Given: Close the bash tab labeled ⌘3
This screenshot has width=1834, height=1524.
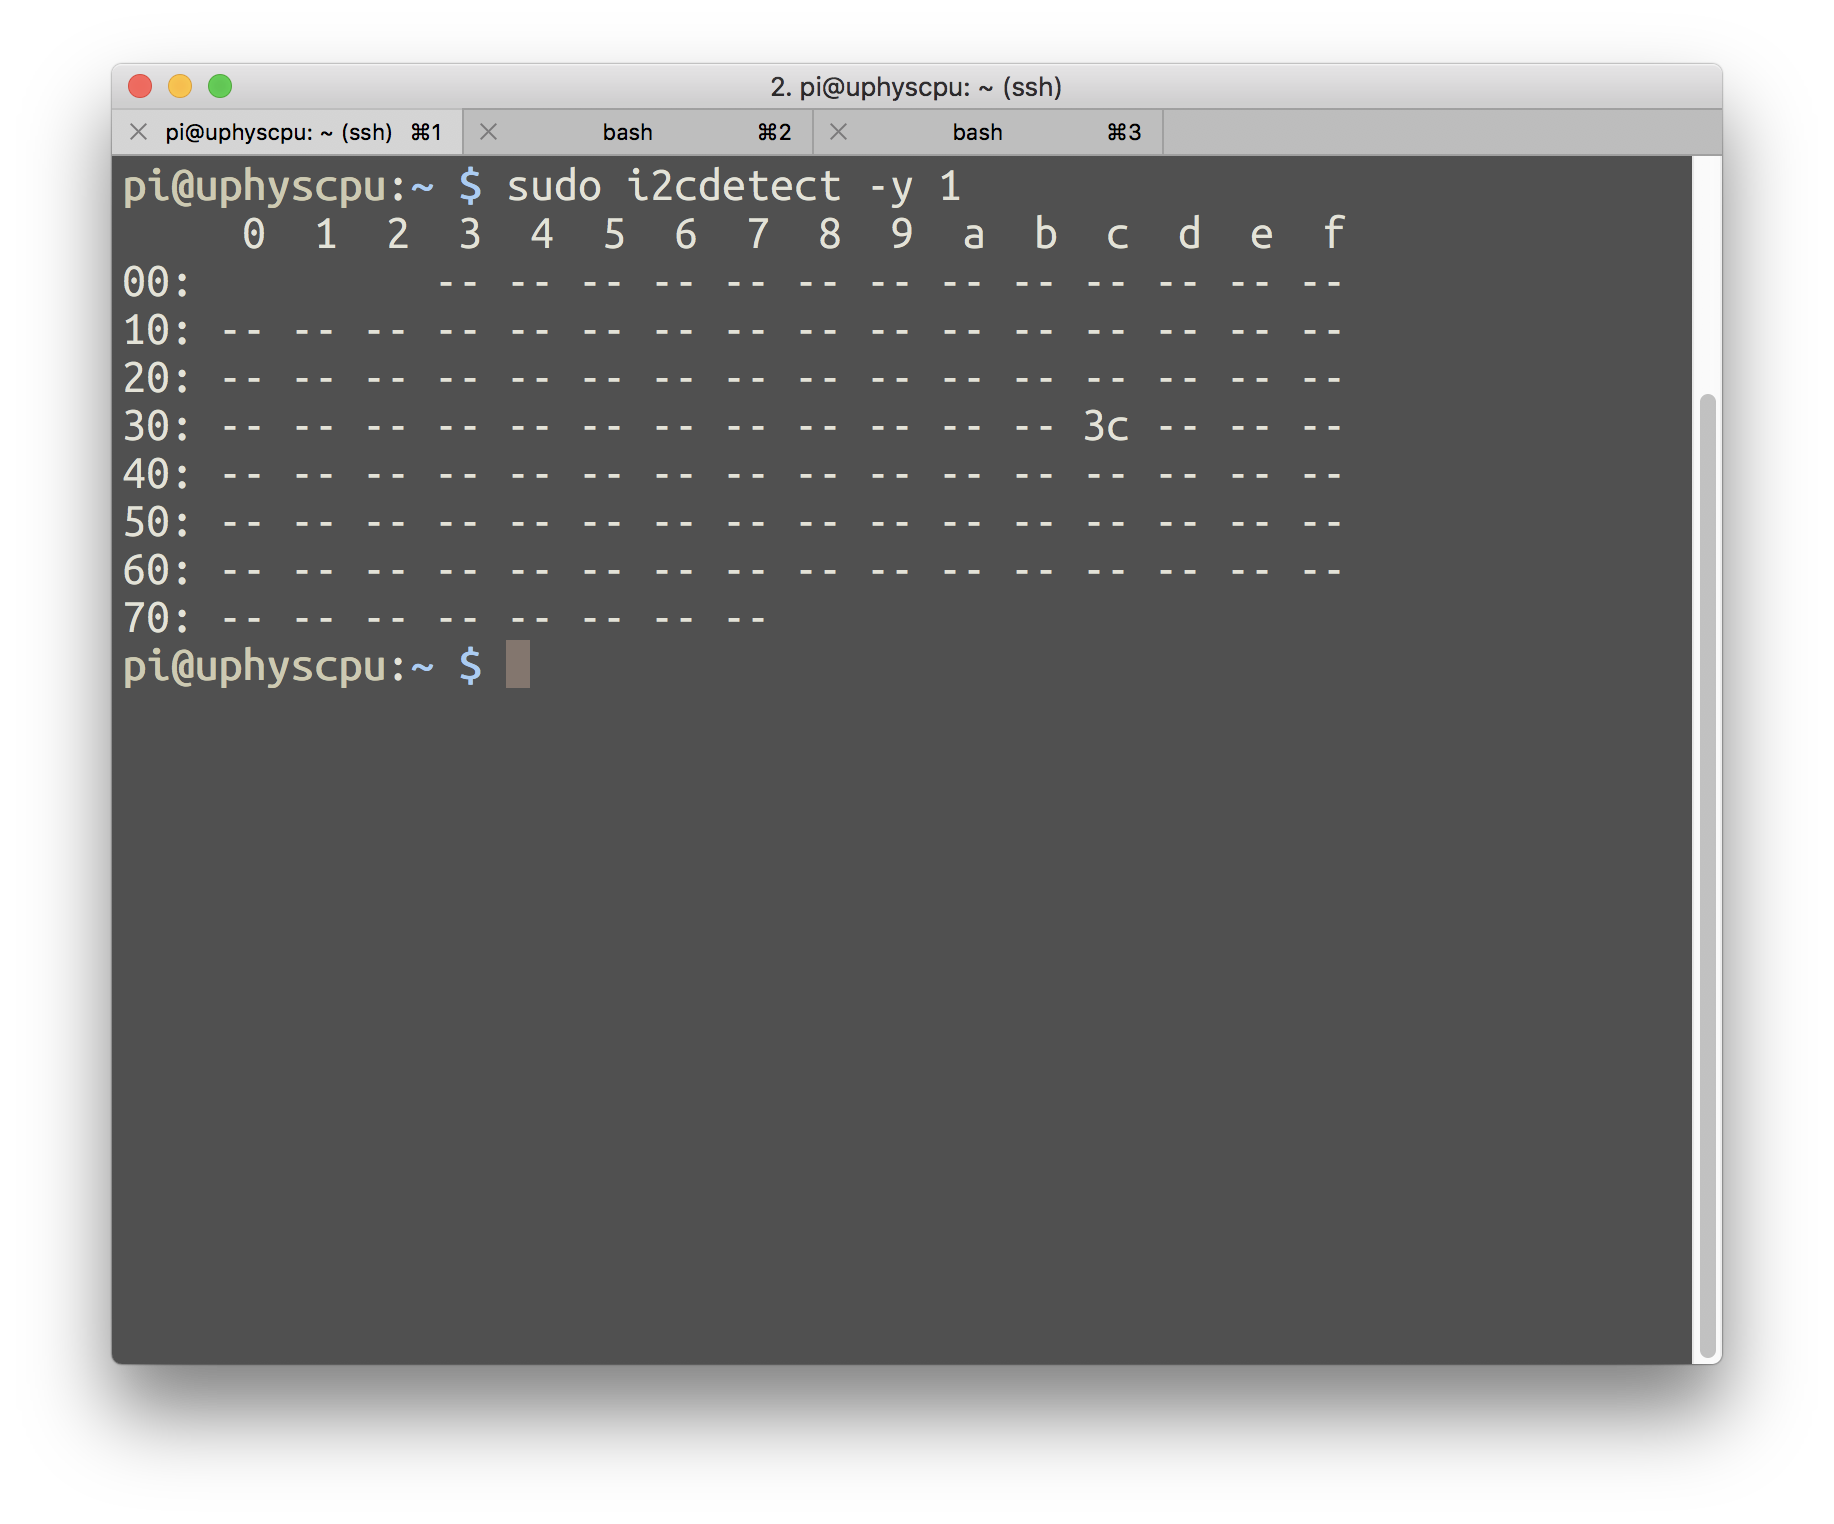Looking at the screenshot, I should [839, 132].
